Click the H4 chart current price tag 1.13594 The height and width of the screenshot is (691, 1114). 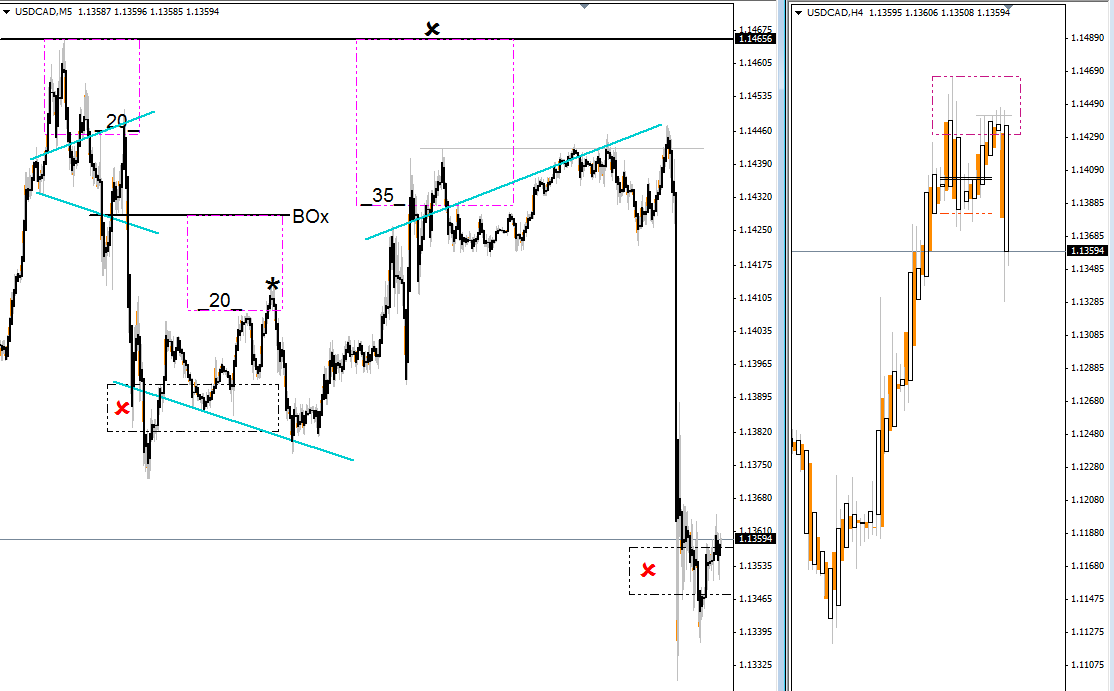[x=1087, y=251]
